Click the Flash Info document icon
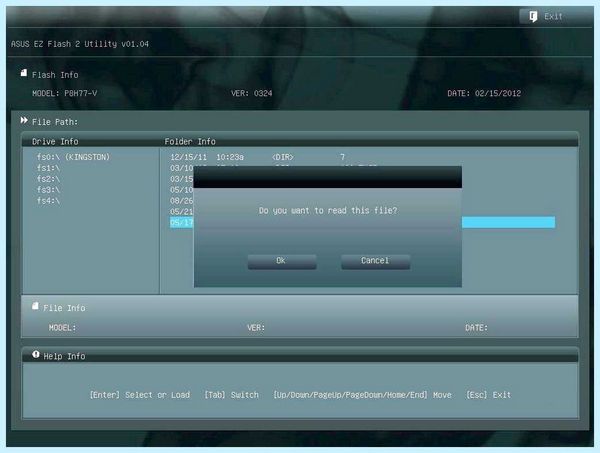 [24, 73]
